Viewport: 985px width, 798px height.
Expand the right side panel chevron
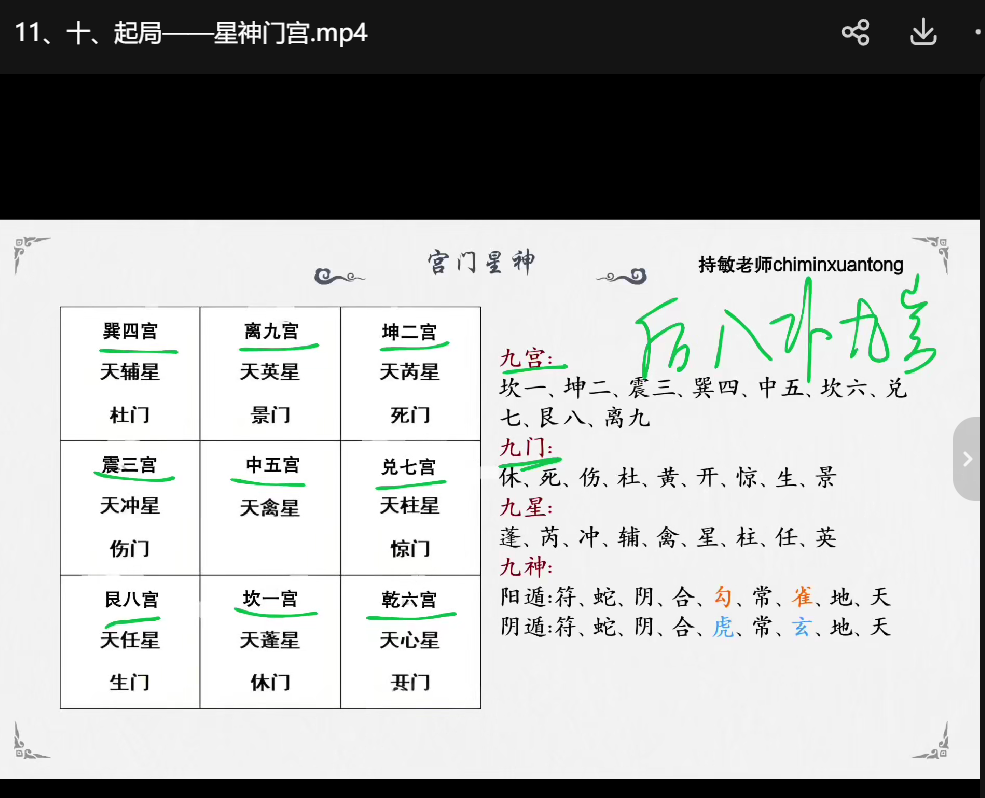coord(967,459)
